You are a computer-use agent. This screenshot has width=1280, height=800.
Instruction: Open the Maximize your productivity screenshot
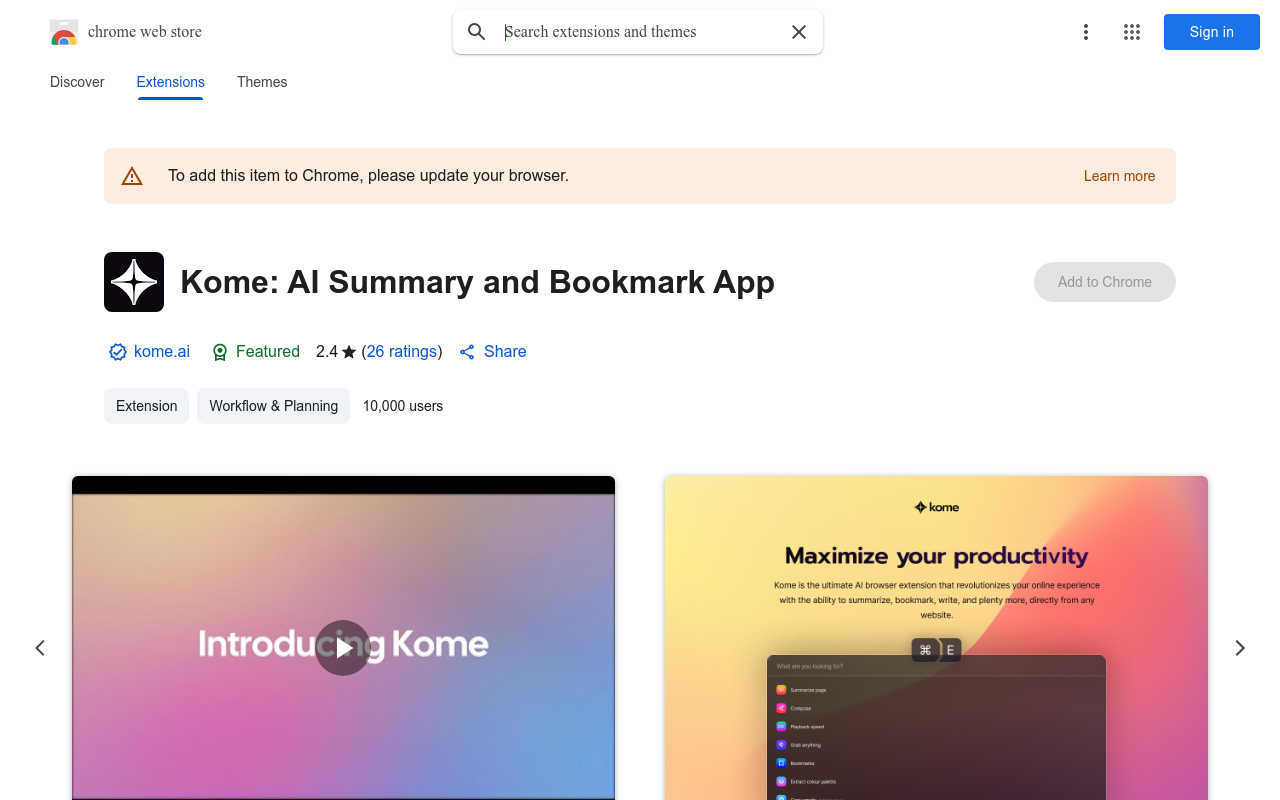[x=936, y=638]
